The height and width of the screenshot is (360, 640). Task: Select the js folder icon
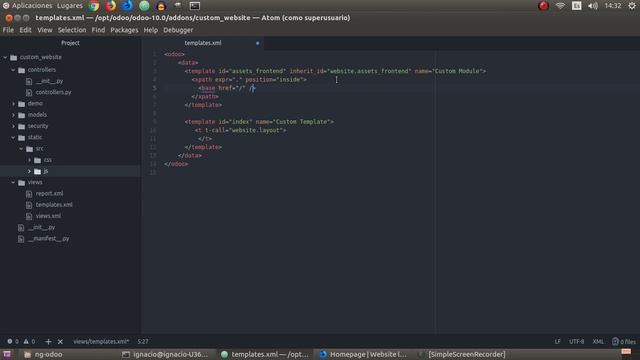[x=38, y=171]
